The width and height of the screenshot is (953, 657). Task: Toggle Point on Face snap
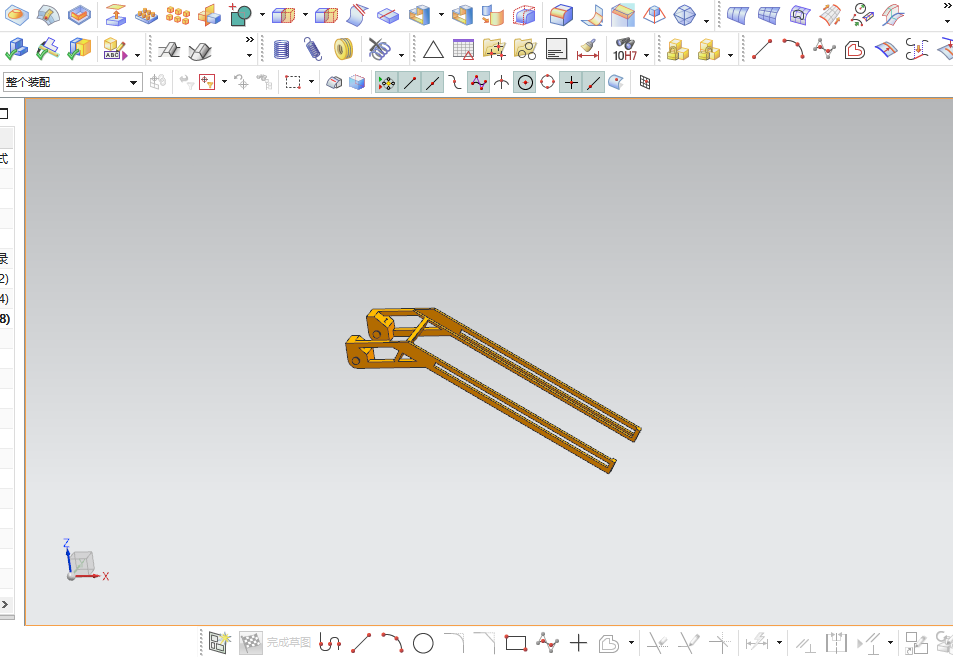[x=616, y=82]
